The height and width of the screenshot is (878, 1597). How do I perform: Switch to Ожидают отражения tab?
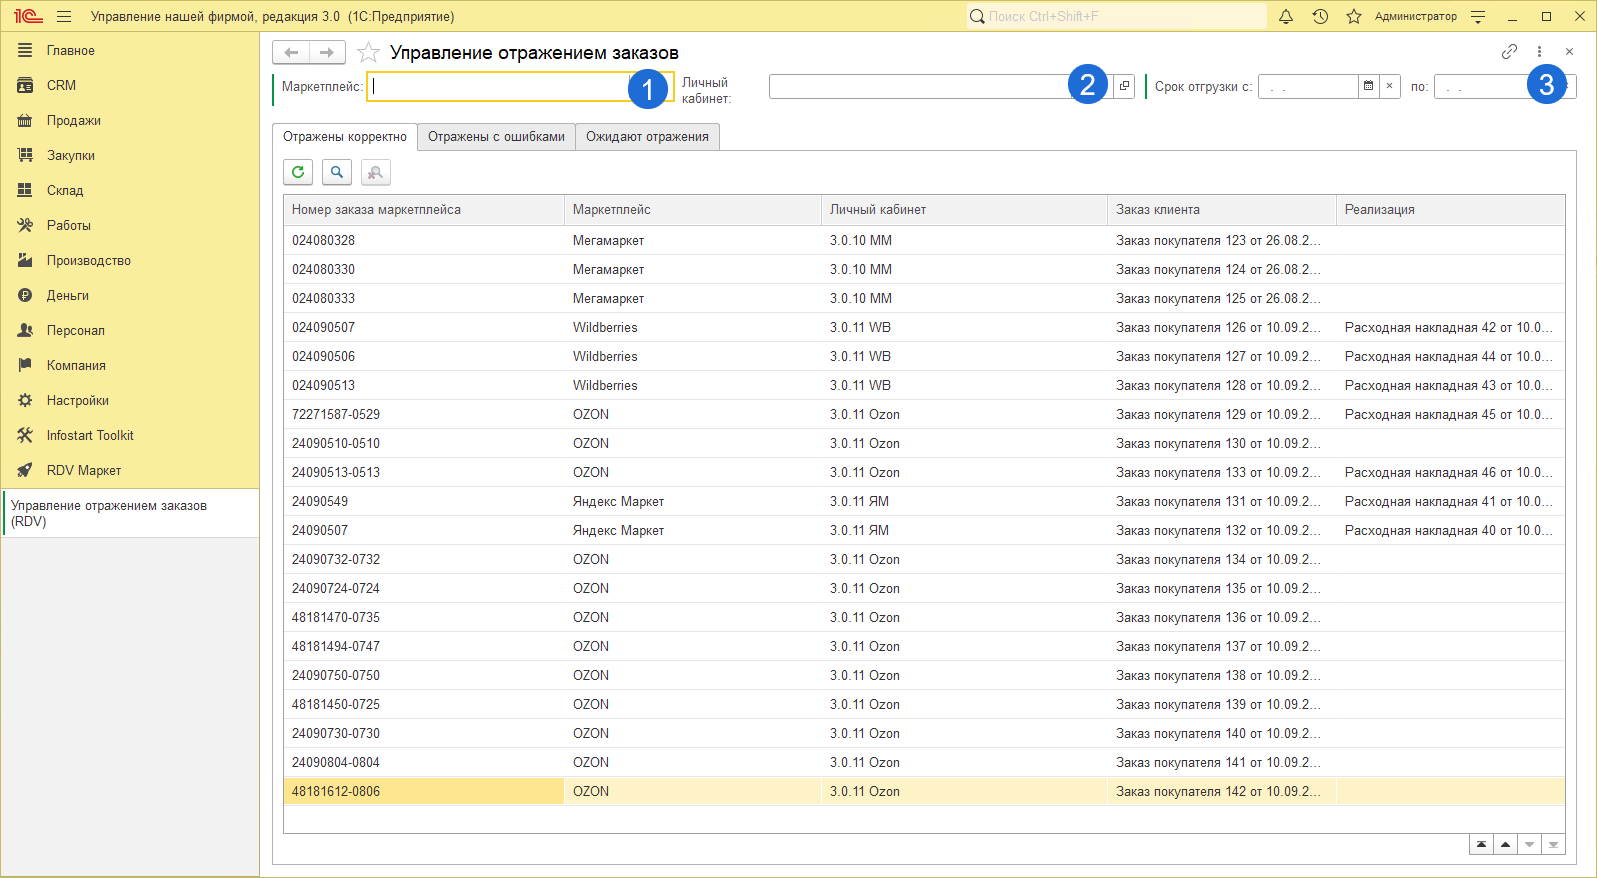click(x=647, y=137)
